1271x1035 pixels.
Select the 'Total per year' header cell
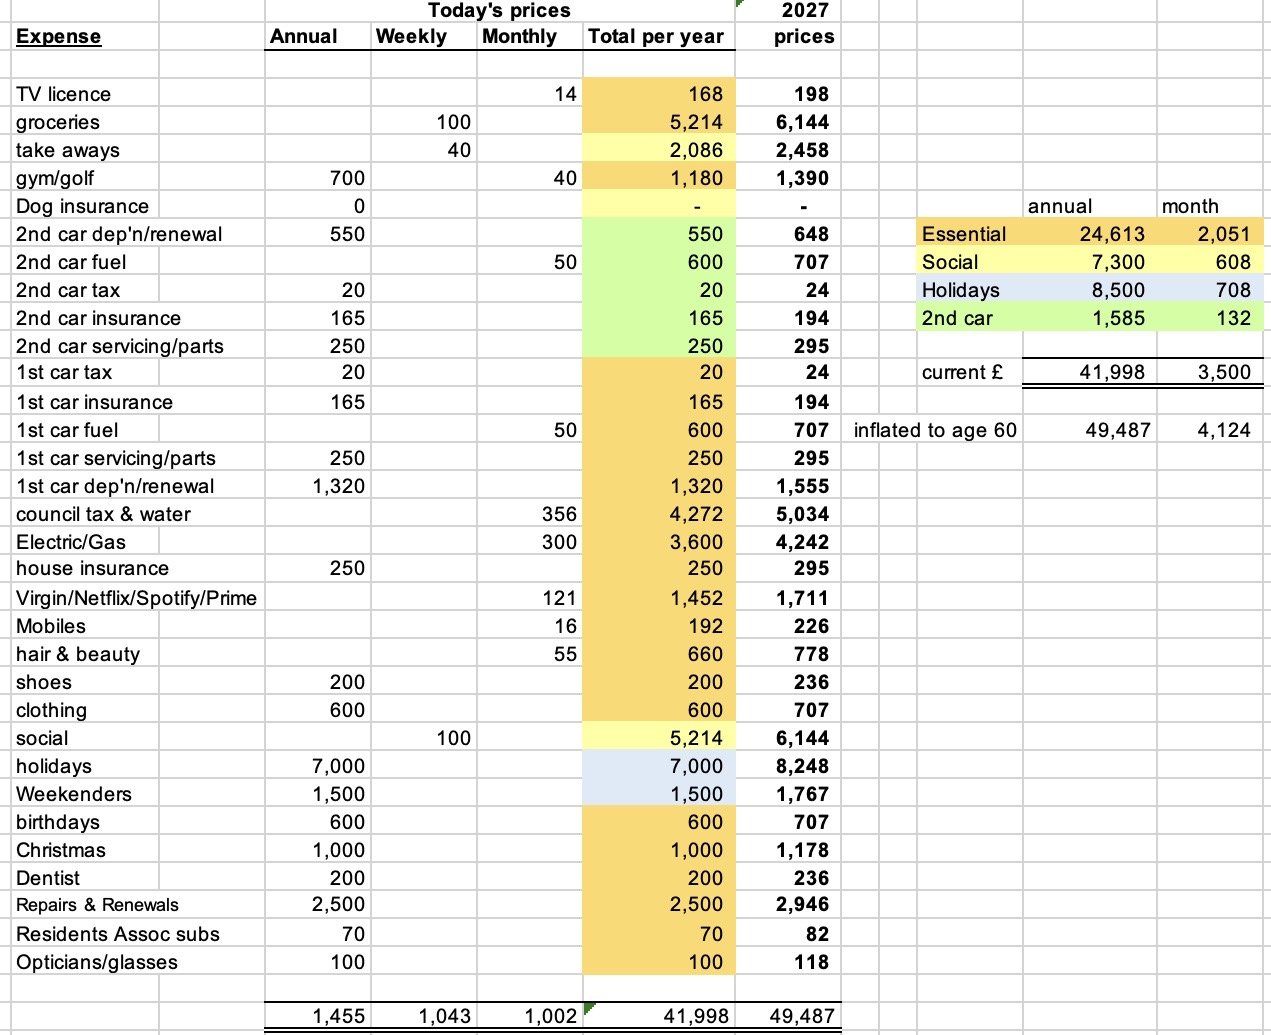click(656, 37)
